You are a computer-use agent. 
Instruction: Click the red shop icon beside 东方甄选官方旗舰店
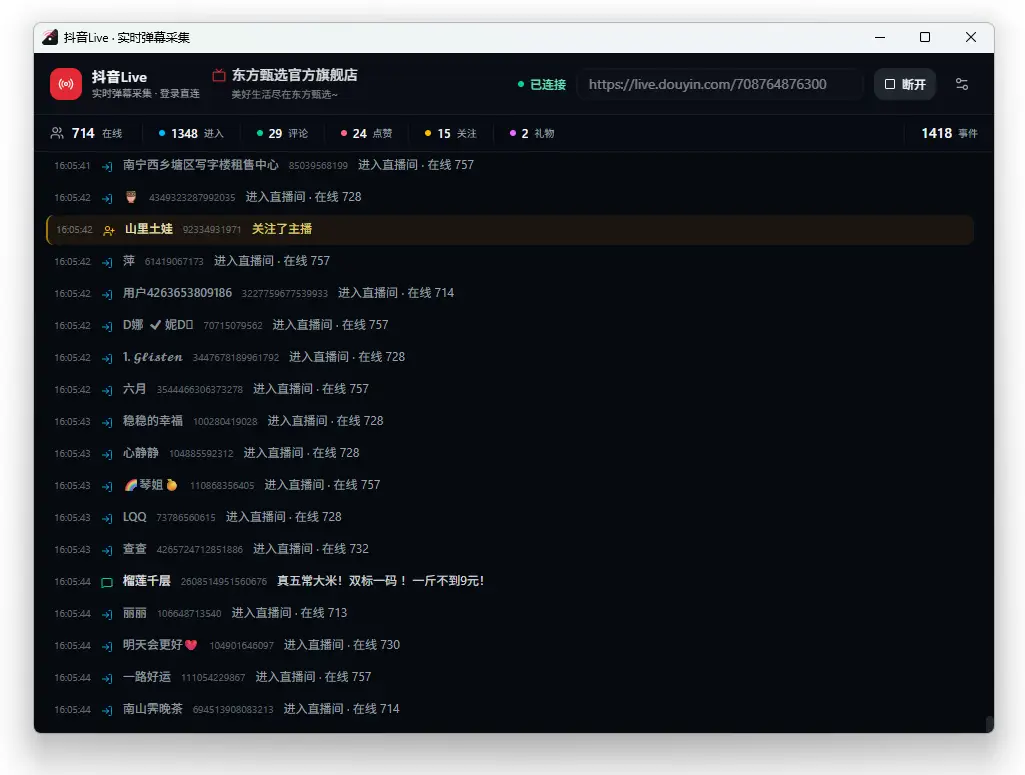(219, 75)
